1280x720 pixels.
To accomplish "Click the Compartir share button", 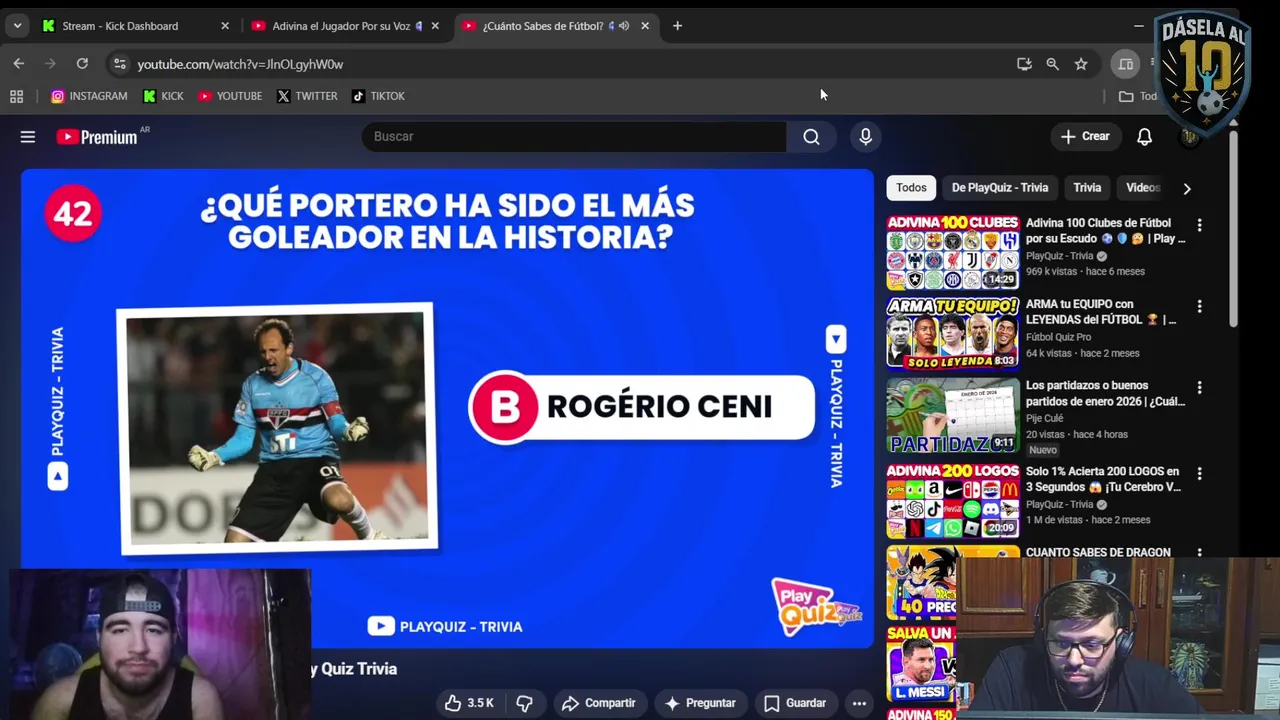I will 599,703.
